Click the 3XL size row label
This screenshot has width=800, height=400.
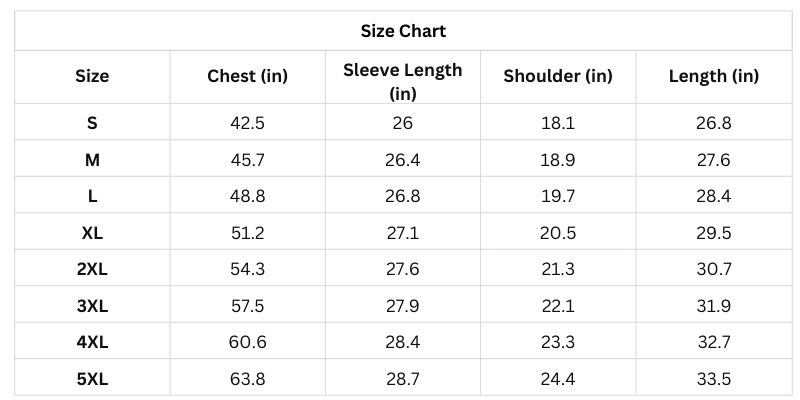[92, 306]
